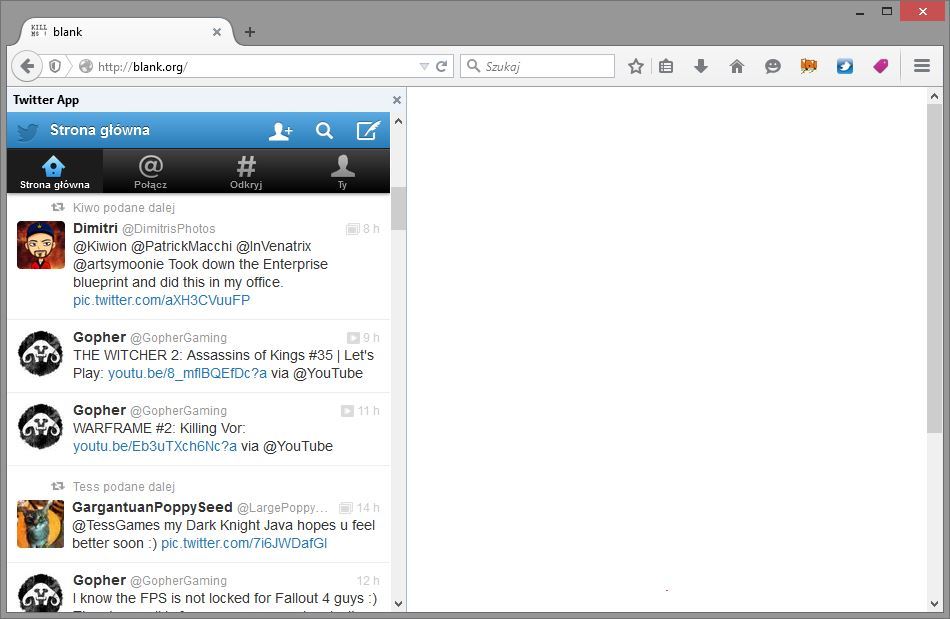Open the Firefox hamburger menu
The image size is (950, 619).
click(x=922, y=65)
